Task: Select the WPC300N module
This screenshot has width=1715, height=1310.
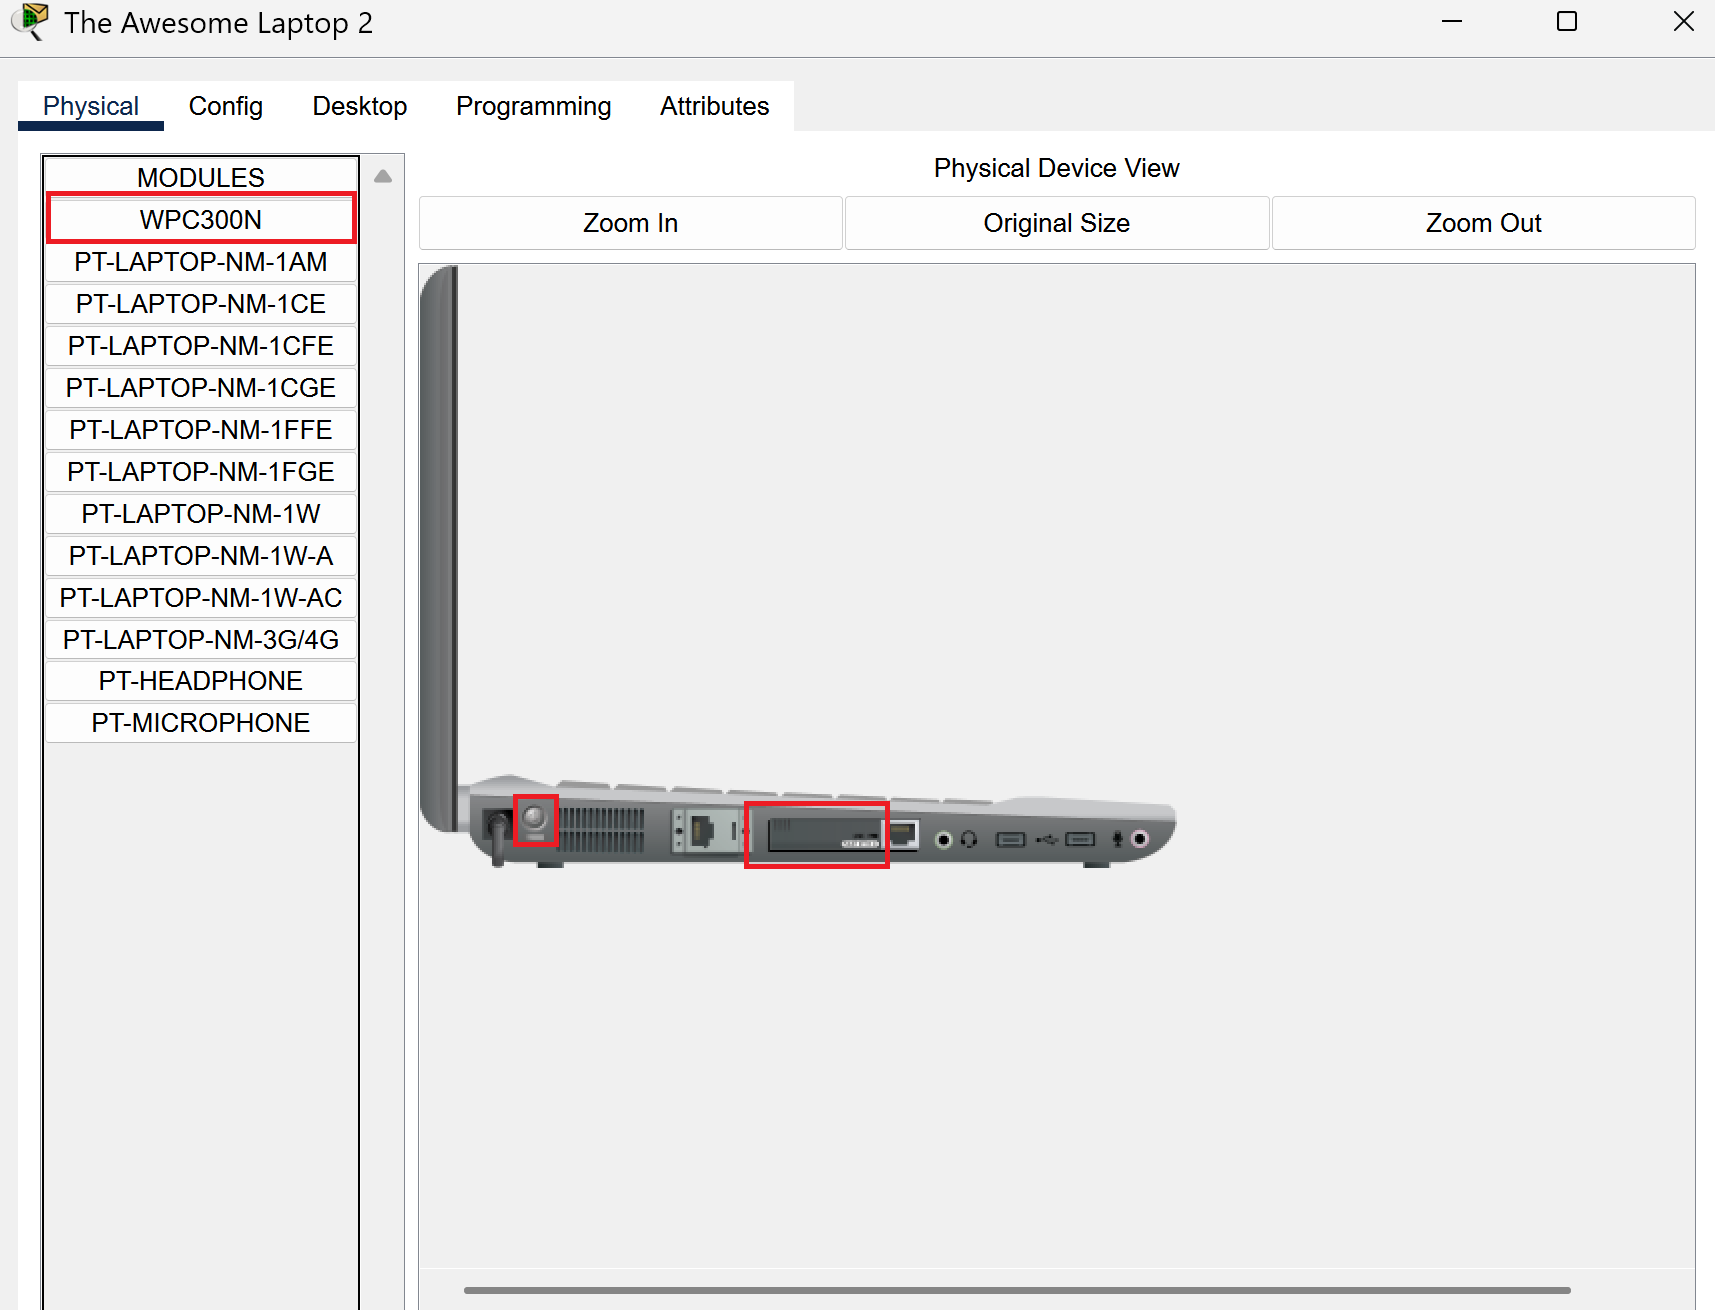Action: pos(201,219)
